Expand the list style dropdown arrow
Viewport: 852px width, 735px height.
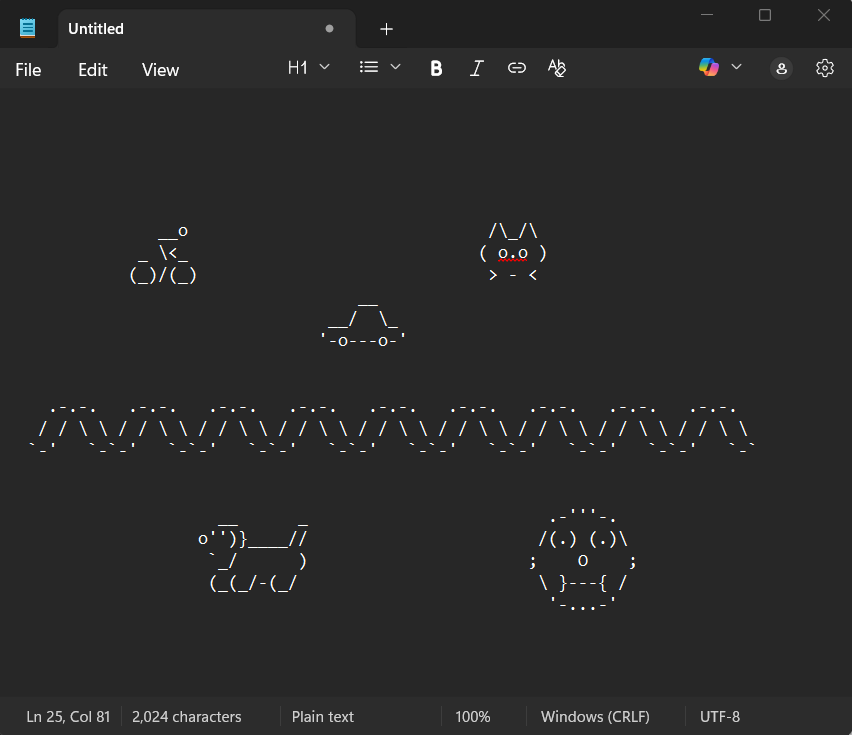click(x=395, y=67)
